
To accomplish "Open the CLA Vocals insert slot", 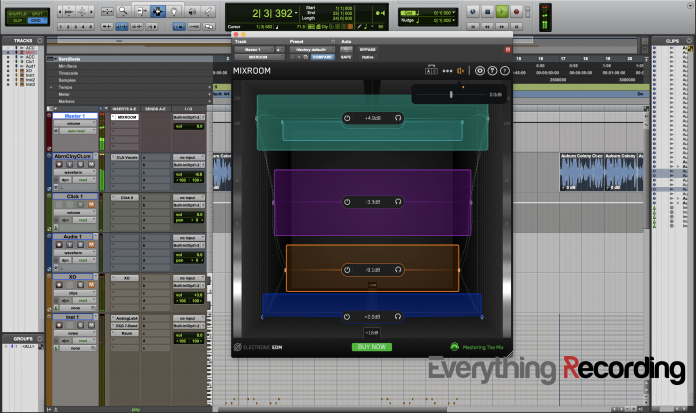I will tap(125, 157).
